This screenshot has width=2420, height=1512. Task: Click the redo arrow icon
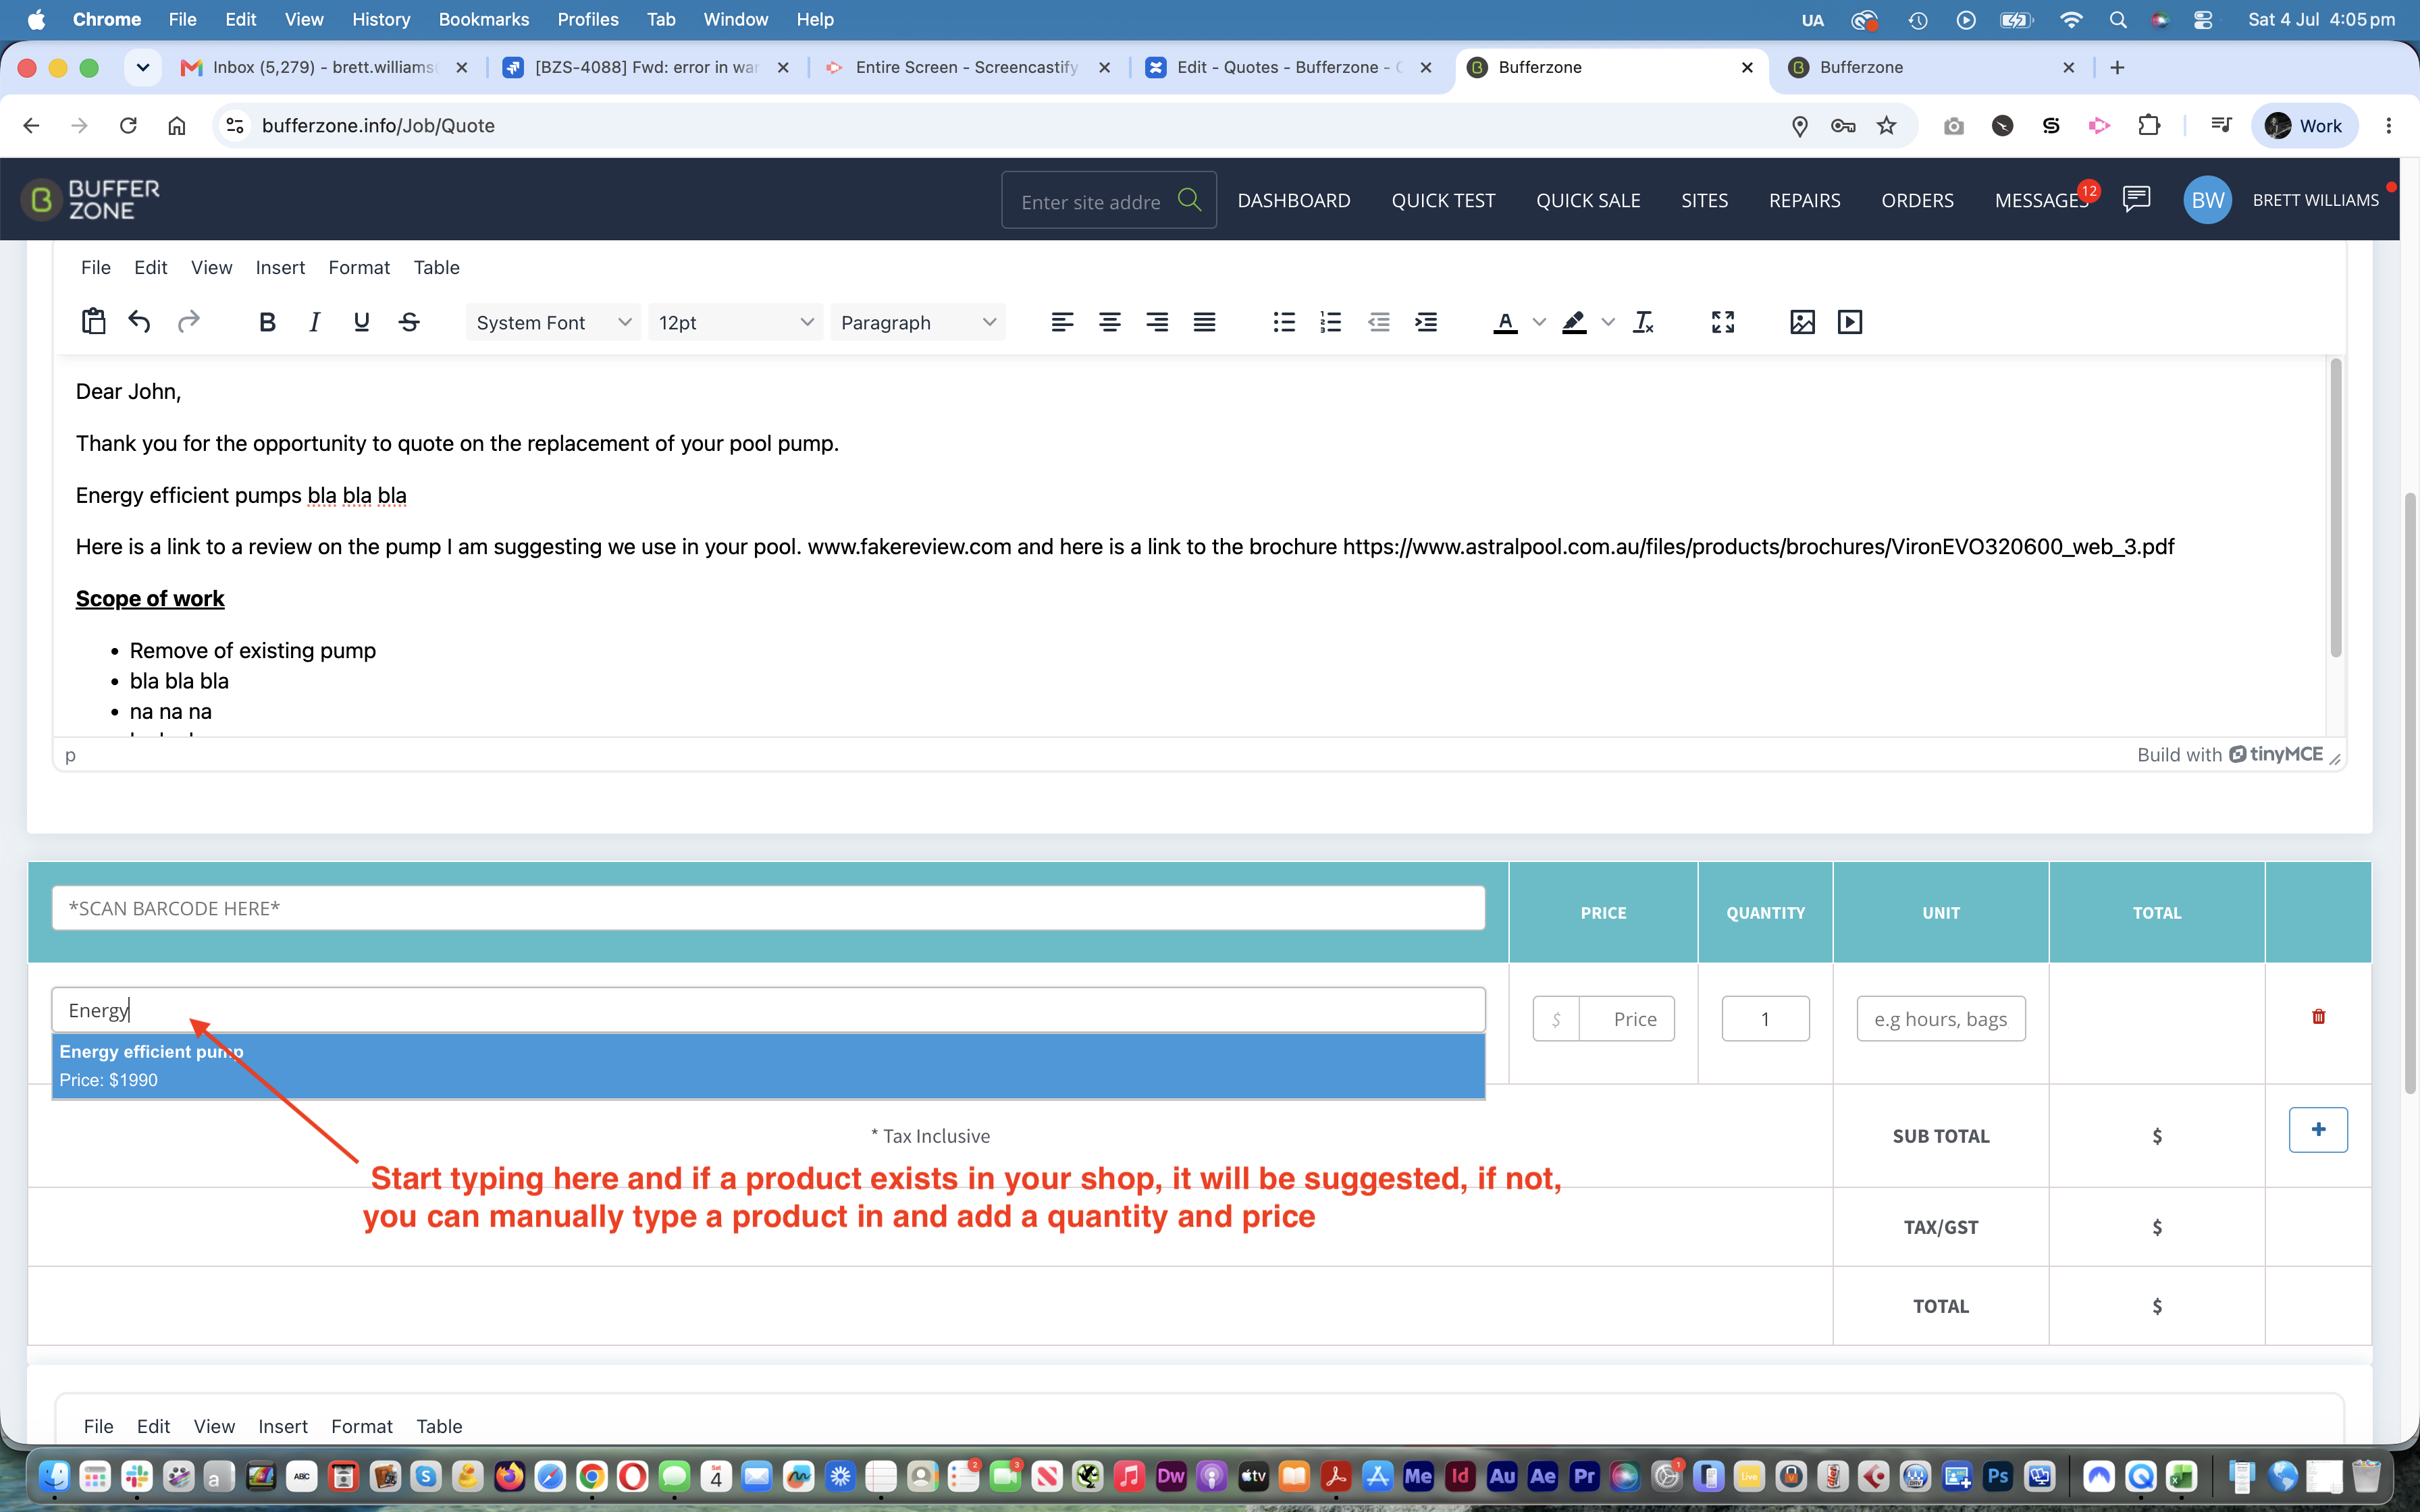tap(188, 322)
